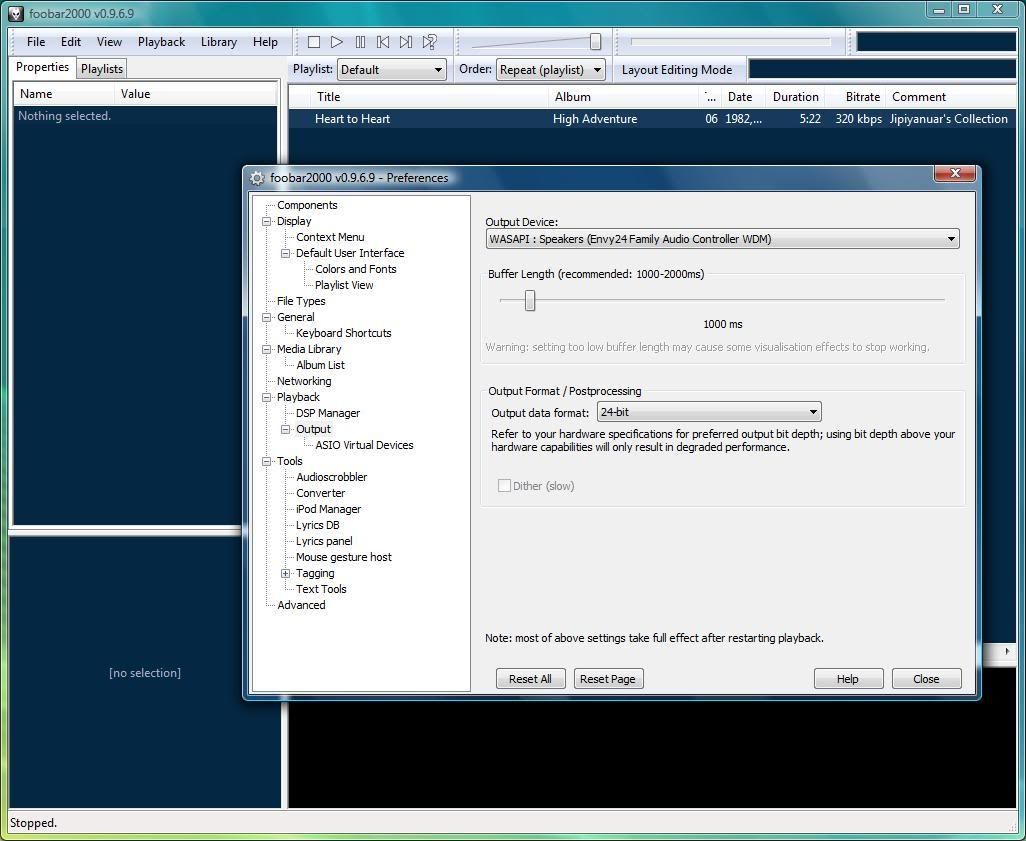
Task: Toggle the Dither (slow) checkbox
Action: (x=504, y=486)
